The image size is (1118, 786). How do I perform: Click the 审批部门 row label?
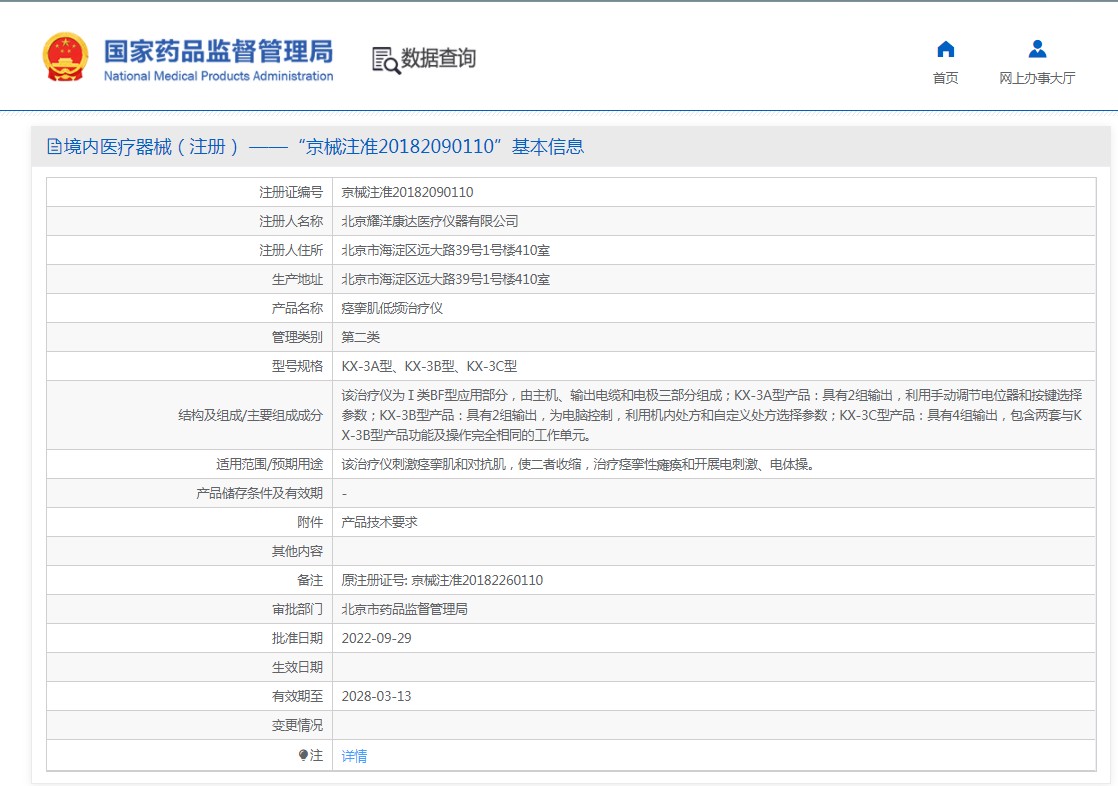(297, 609)
